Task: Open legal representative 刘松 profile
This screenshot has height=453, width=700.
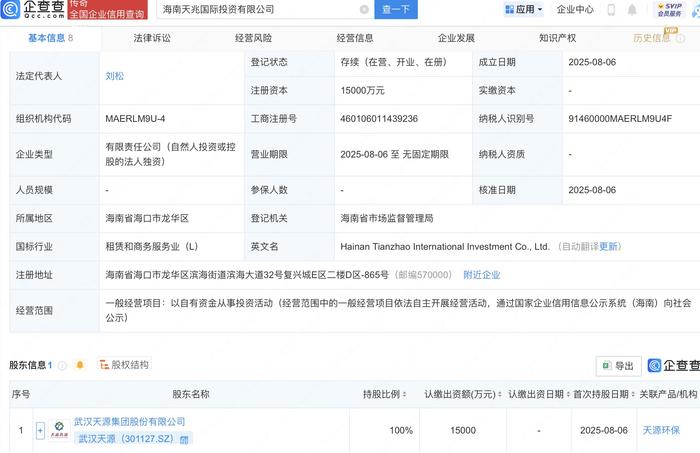Action: (x=115, y=76)
